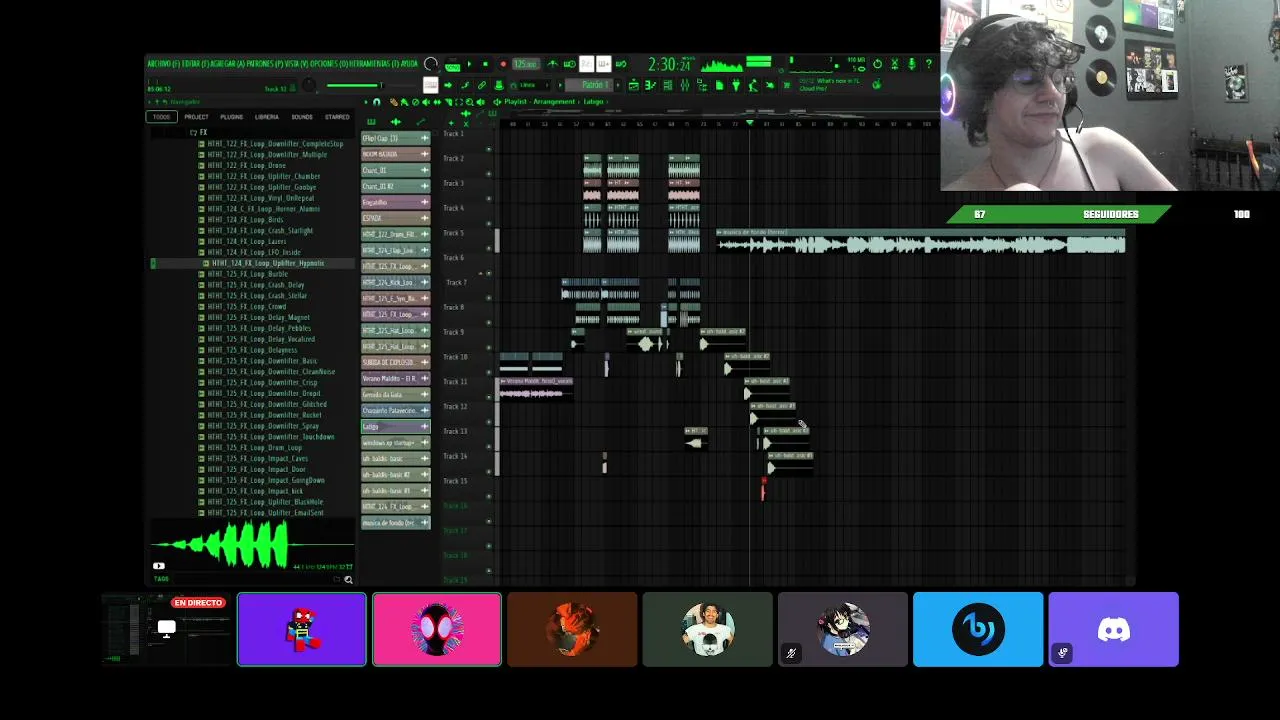Screen dimensions: 1280x720
Task: Select HTHT_122_FX_Loop_Drone sample
Action: (x=246, y=165)
